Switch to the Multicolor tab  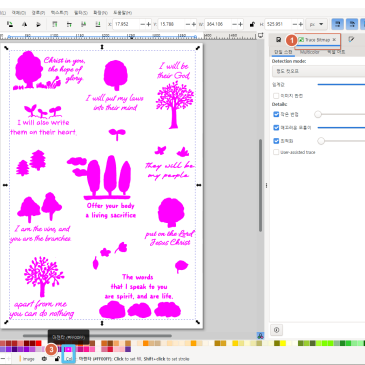pyautogui.click(x=309, y=52)
